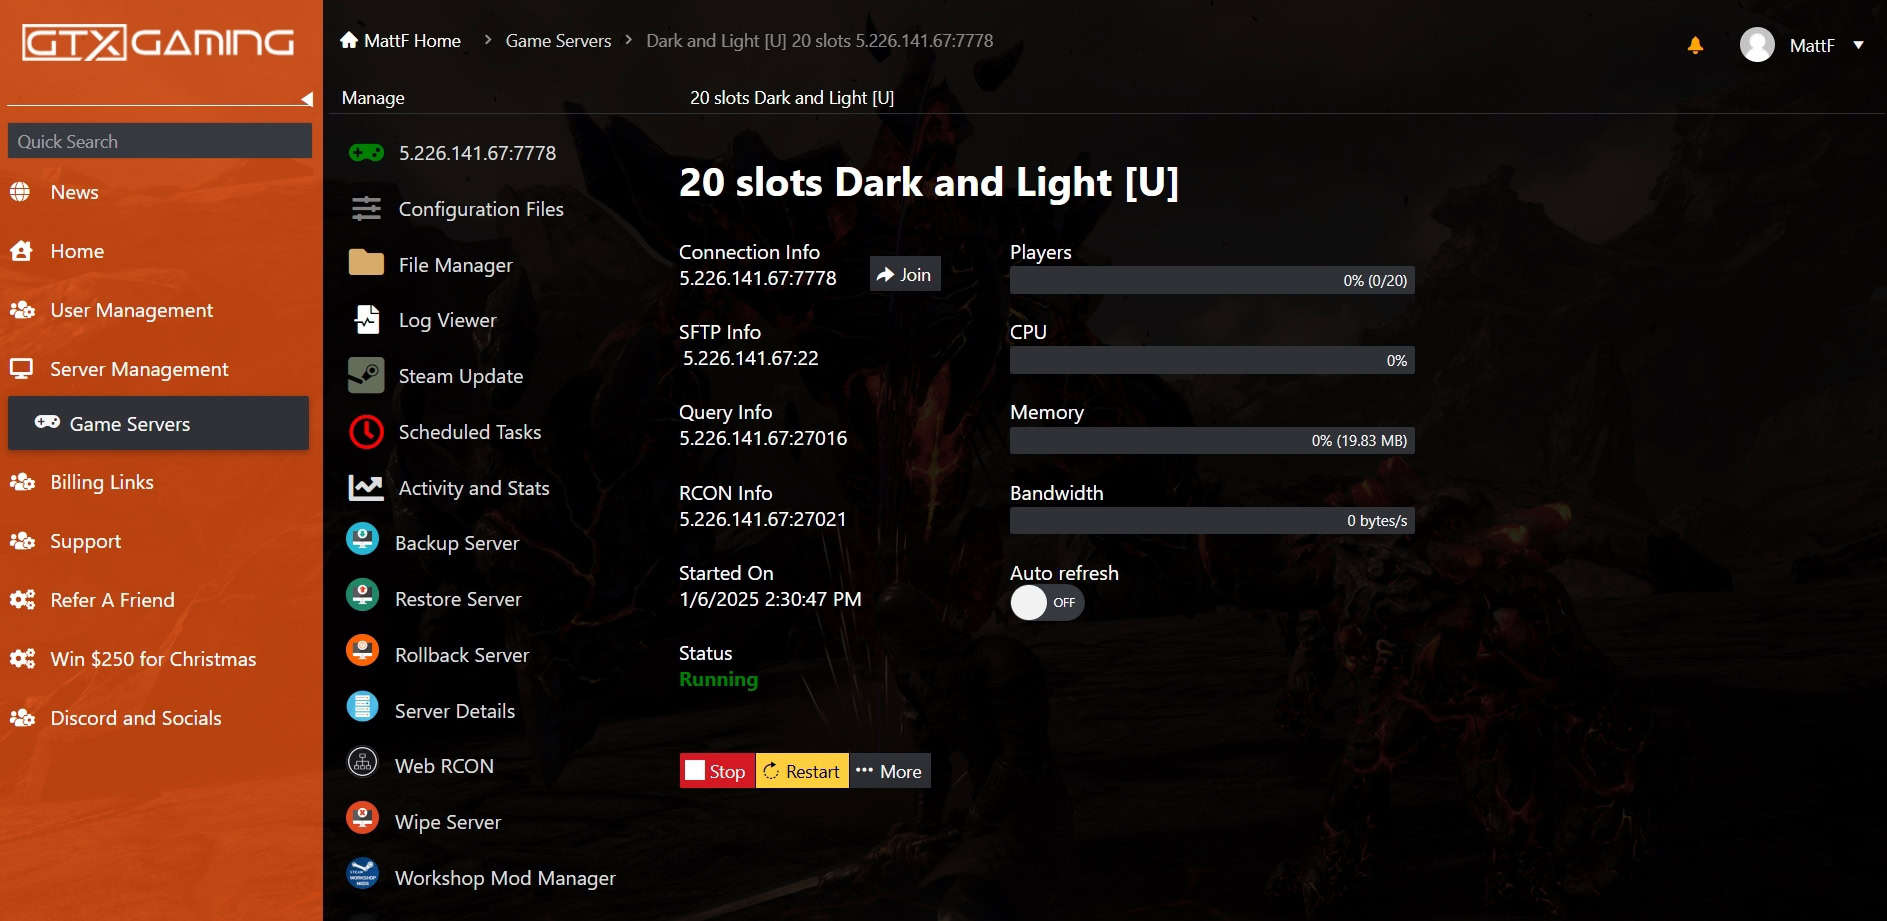Viewport: 1887px width, 921px height.
Task: Open the Configuration Files sliders icon
Action: pyautogui.click(x=366, y=208)
